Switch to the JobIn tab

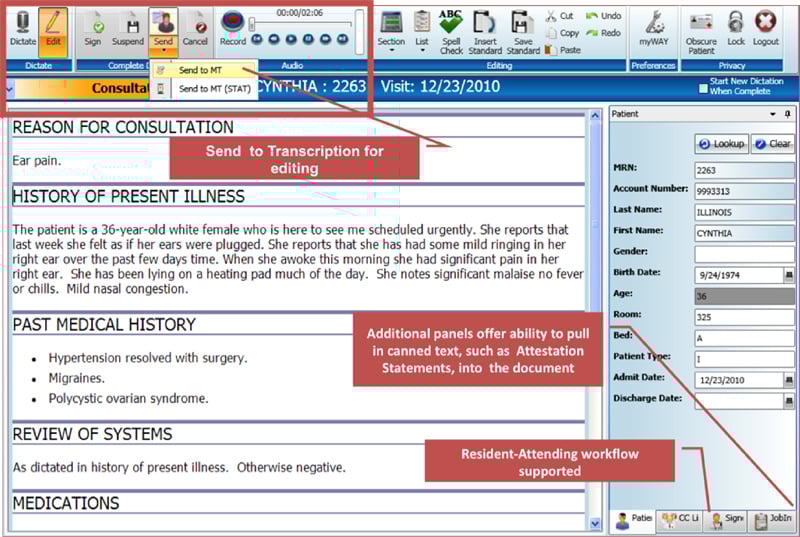tap(773, 519)
